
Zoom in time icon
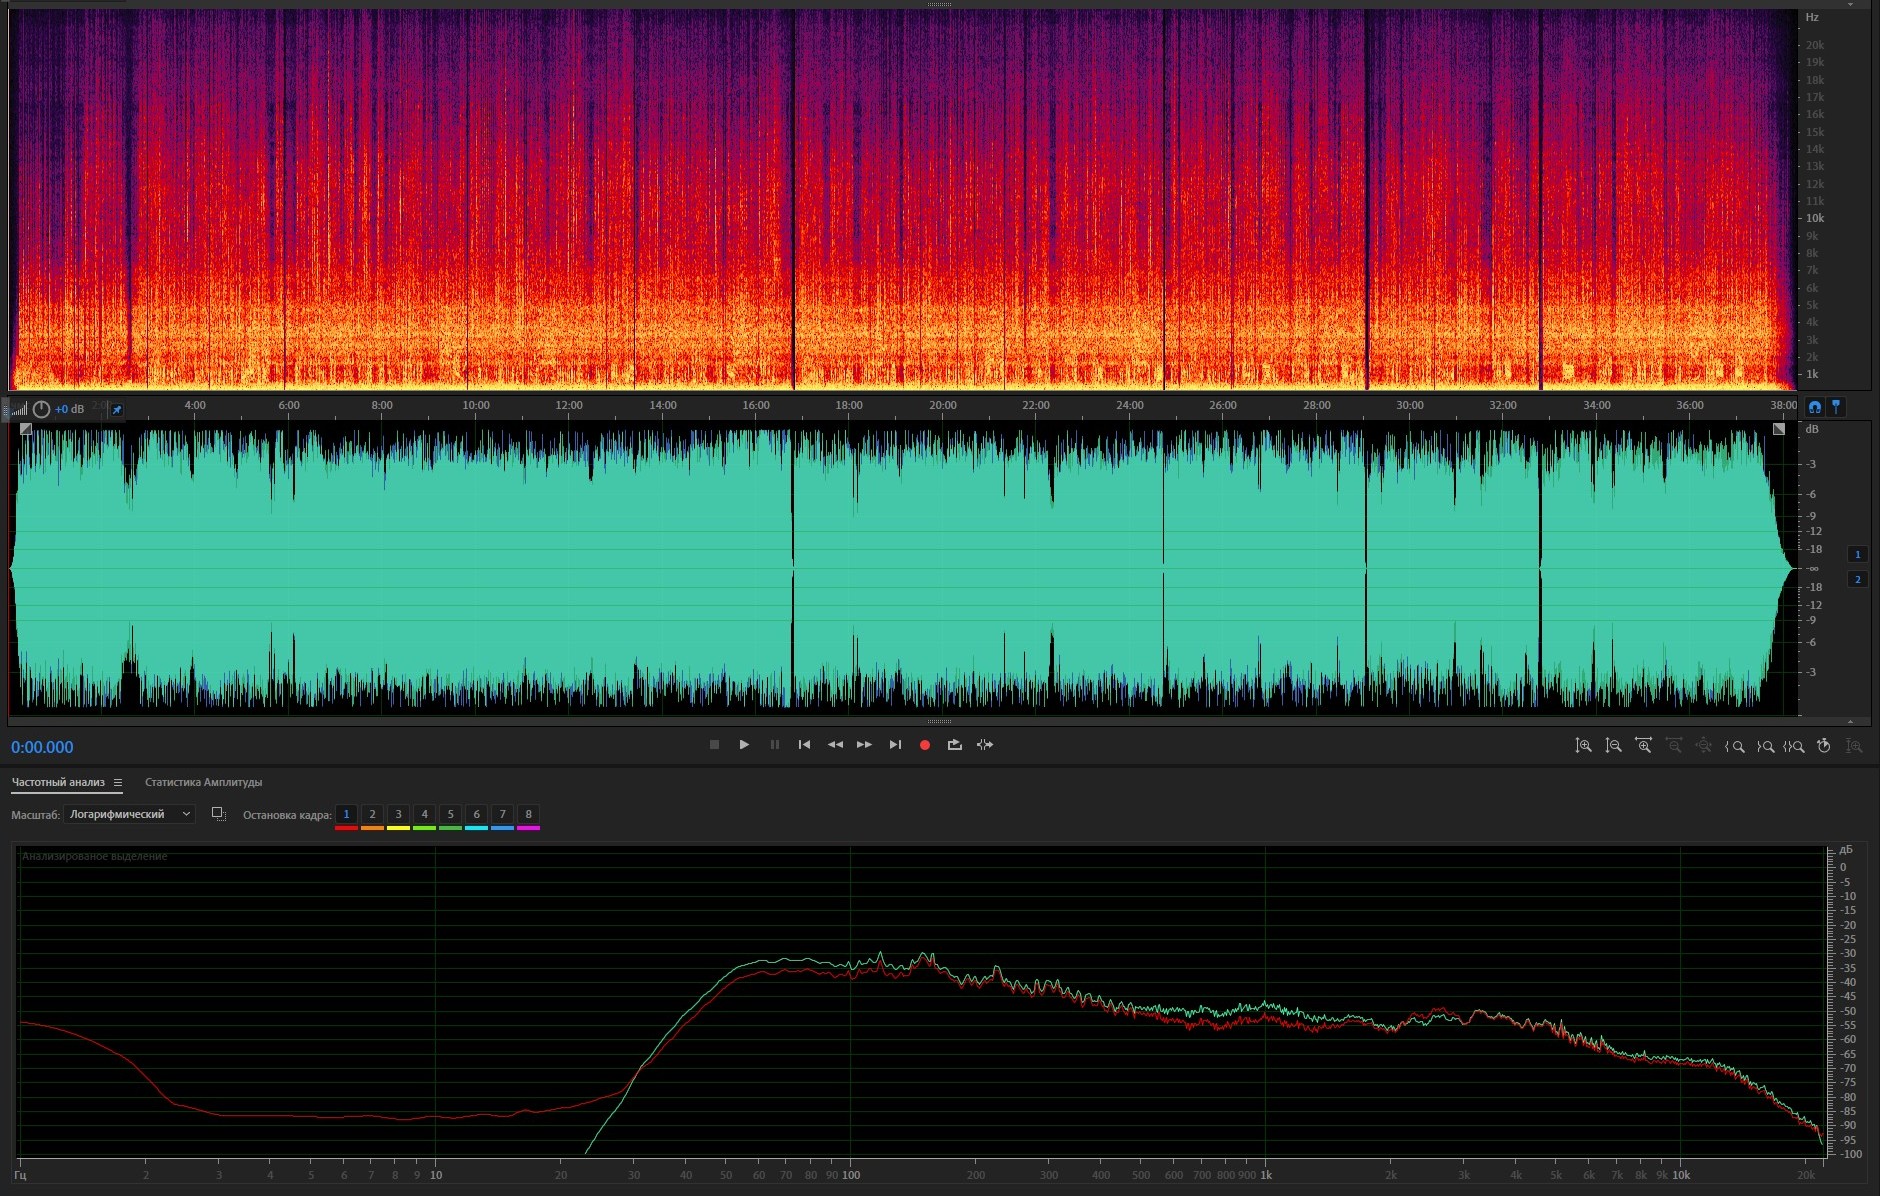coord(1643,746)
